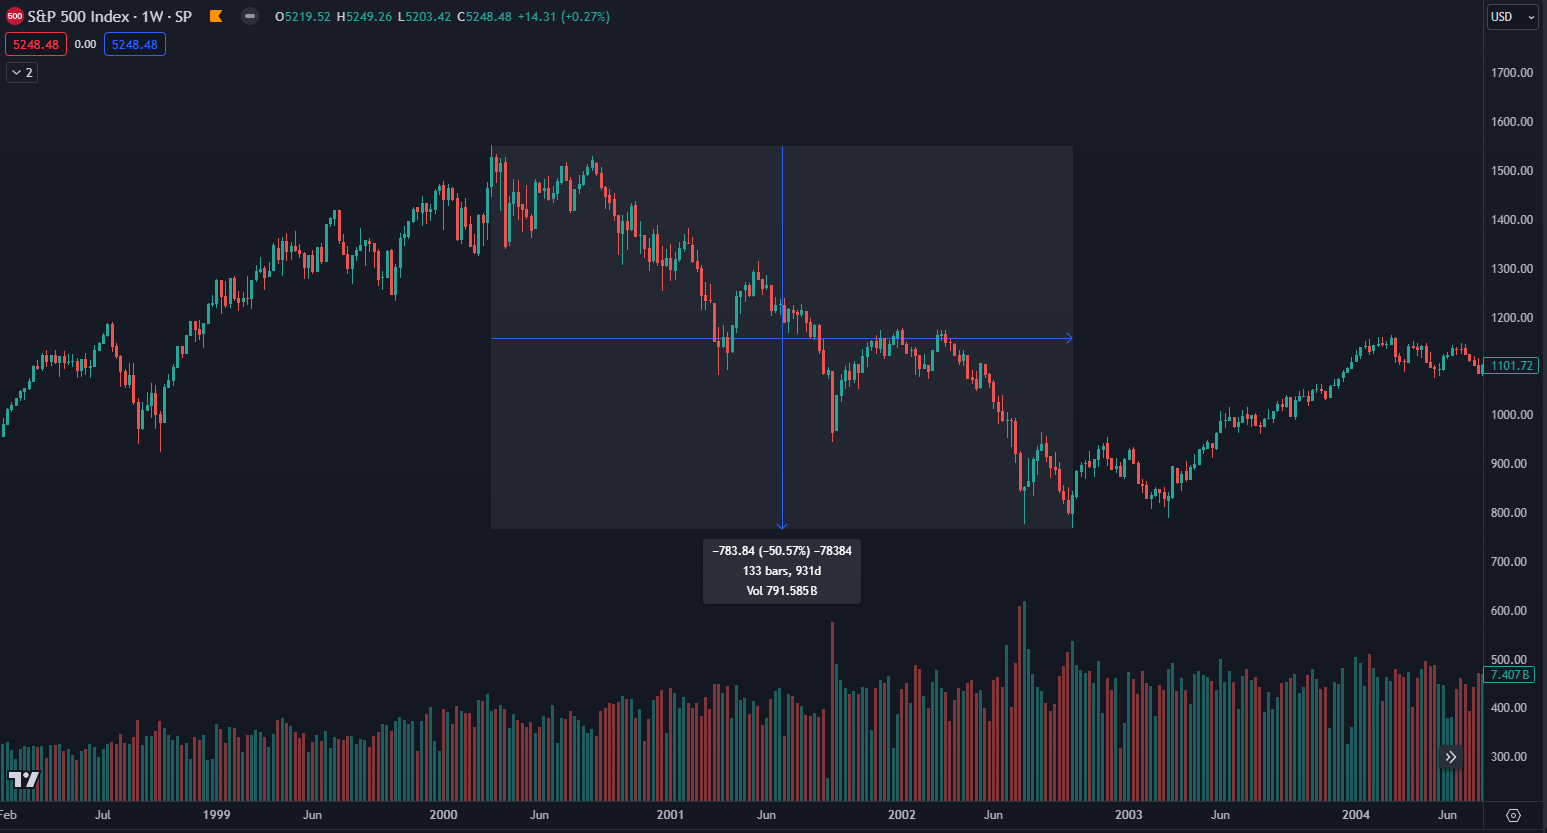
Task: Click the S&P 500 red symbol logo
Action: tap(15, 16)
